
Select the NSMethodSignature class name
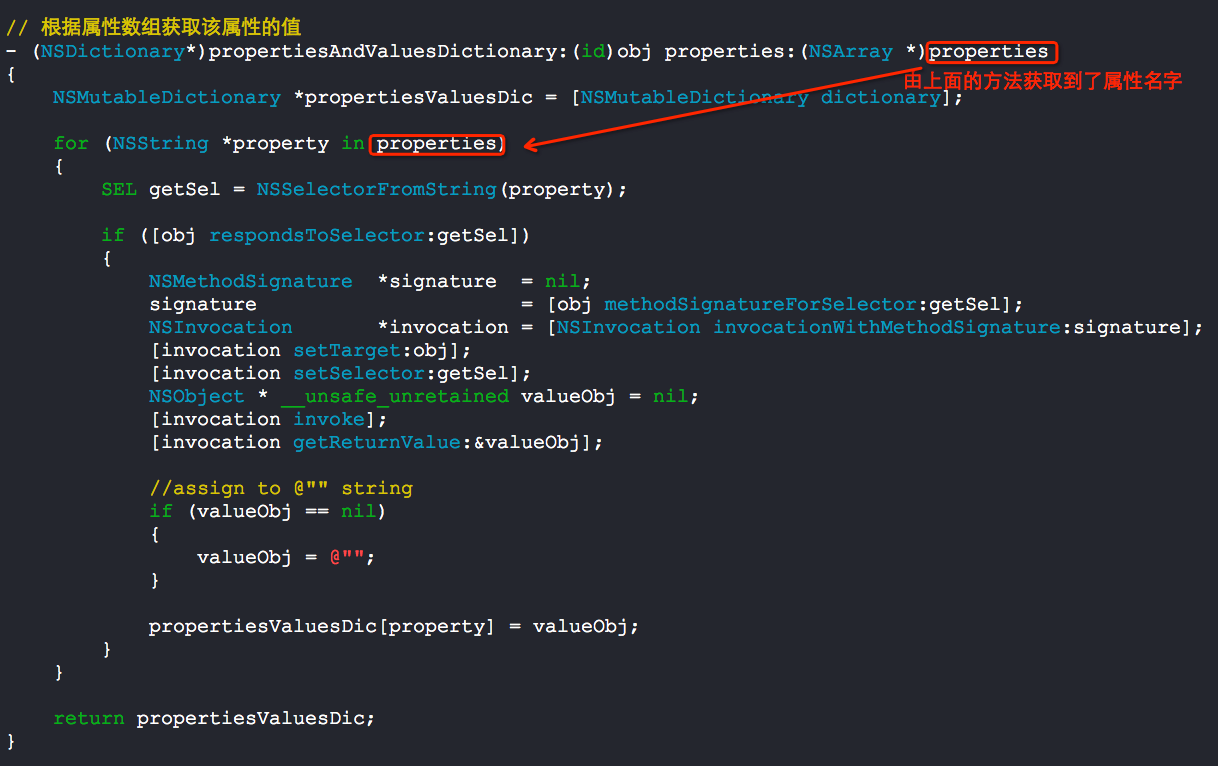click(x=250, y=281)
